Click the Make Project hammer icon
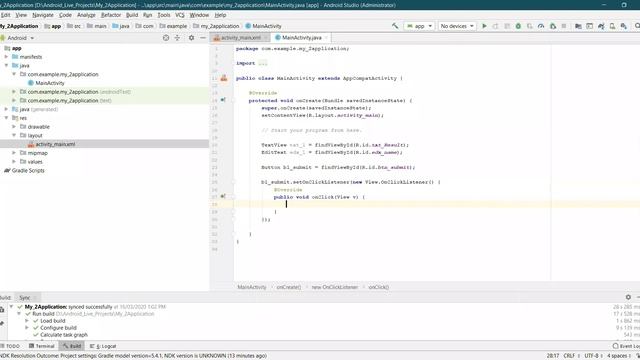640x360 pixels. click(x=395, y=26)
